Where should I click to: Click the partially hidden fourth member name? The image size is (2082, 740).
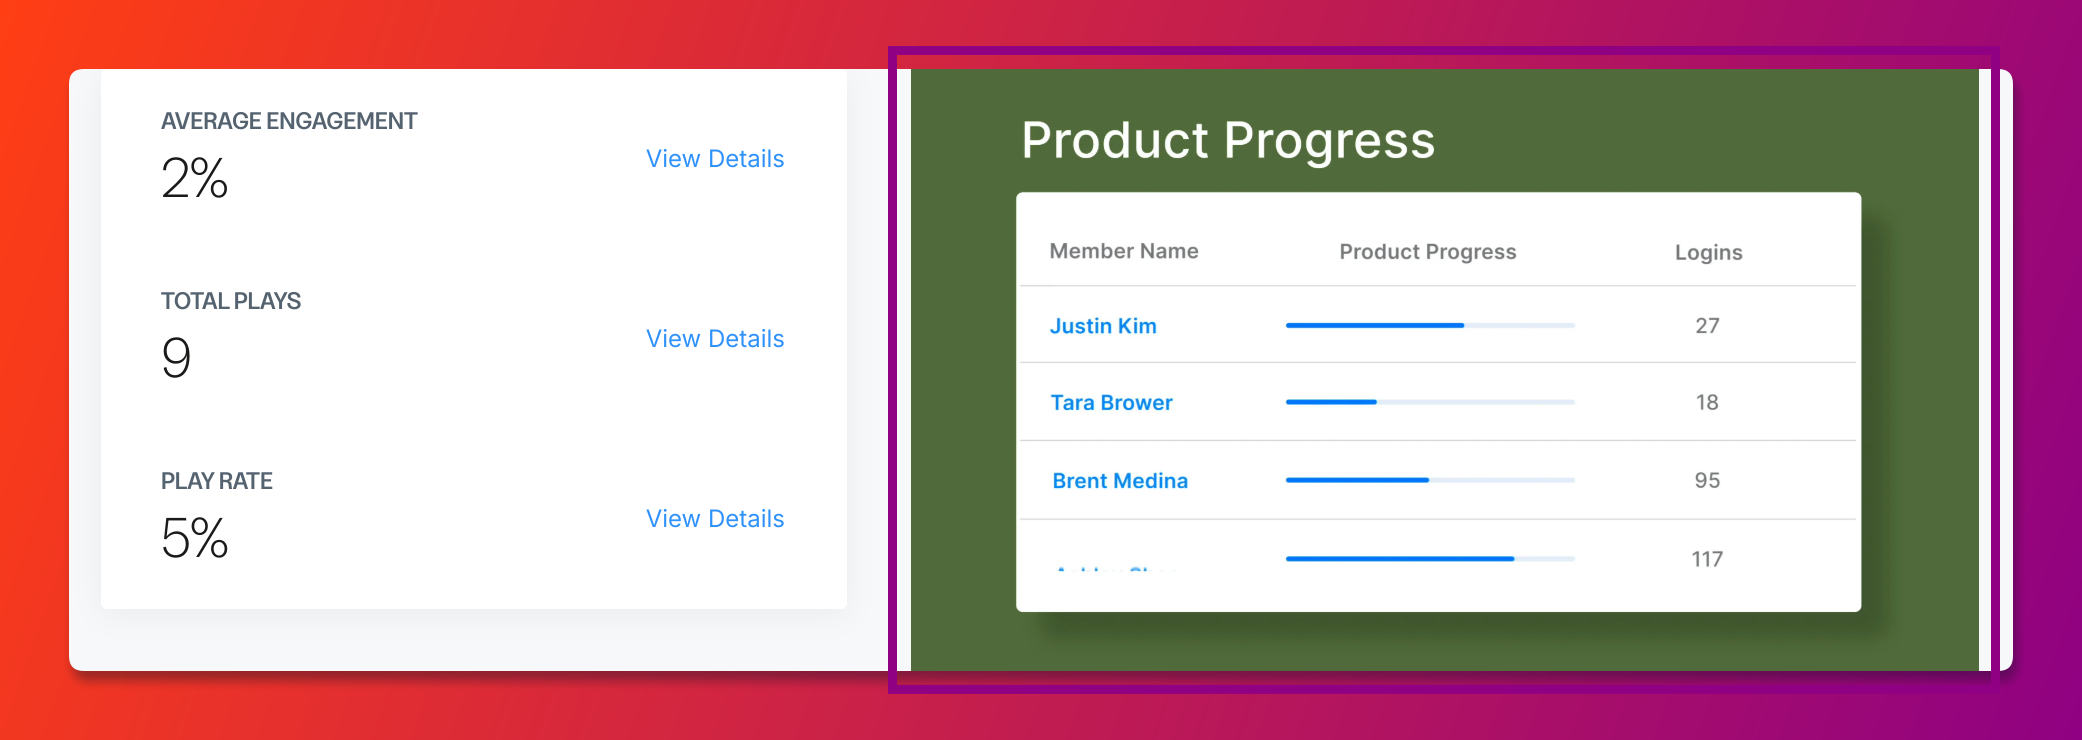1116,568
